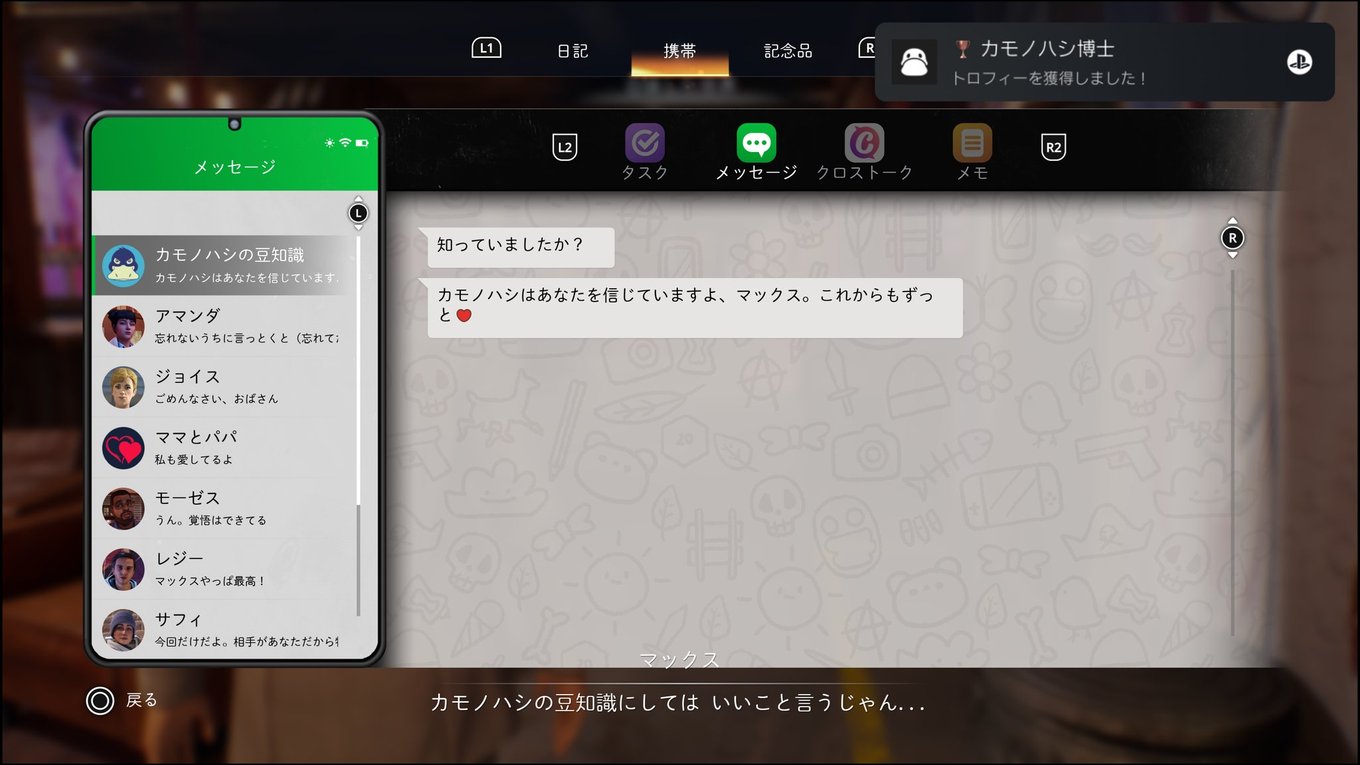
Task: Click the ママとパパ heart avatar
Action: (123, 448)
